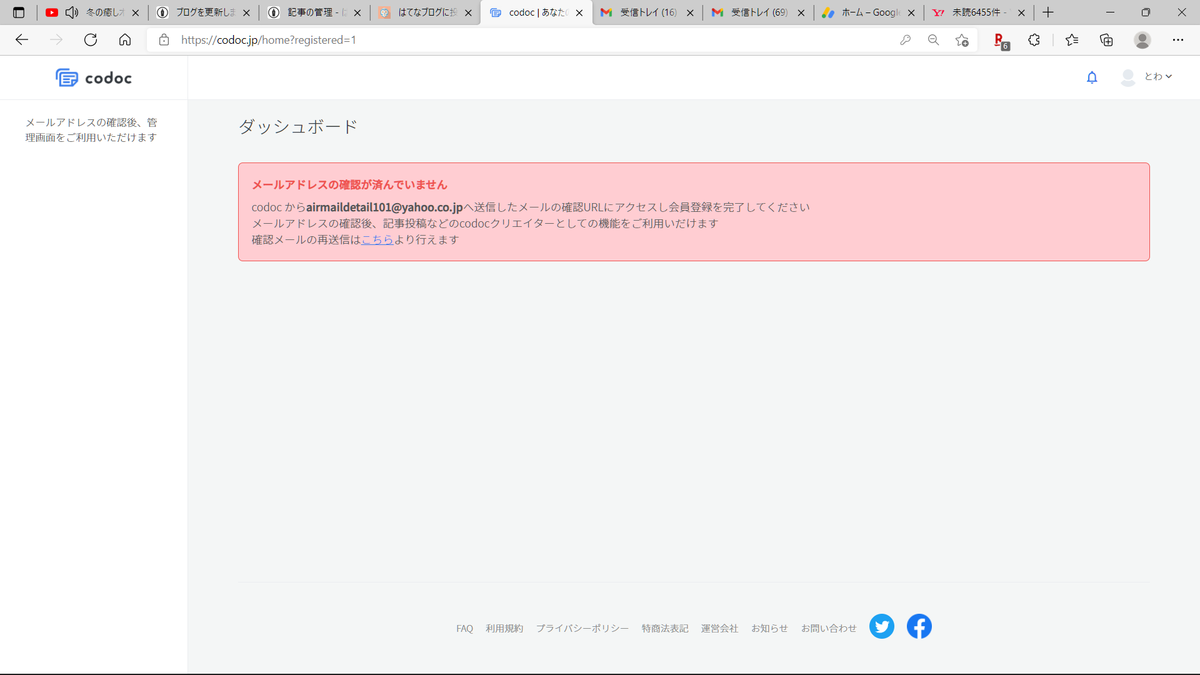The width and height of the screenshot is (1200, 675).
Task: Toggle add-to-favorites star in address bar
Action: click(962, 40)
